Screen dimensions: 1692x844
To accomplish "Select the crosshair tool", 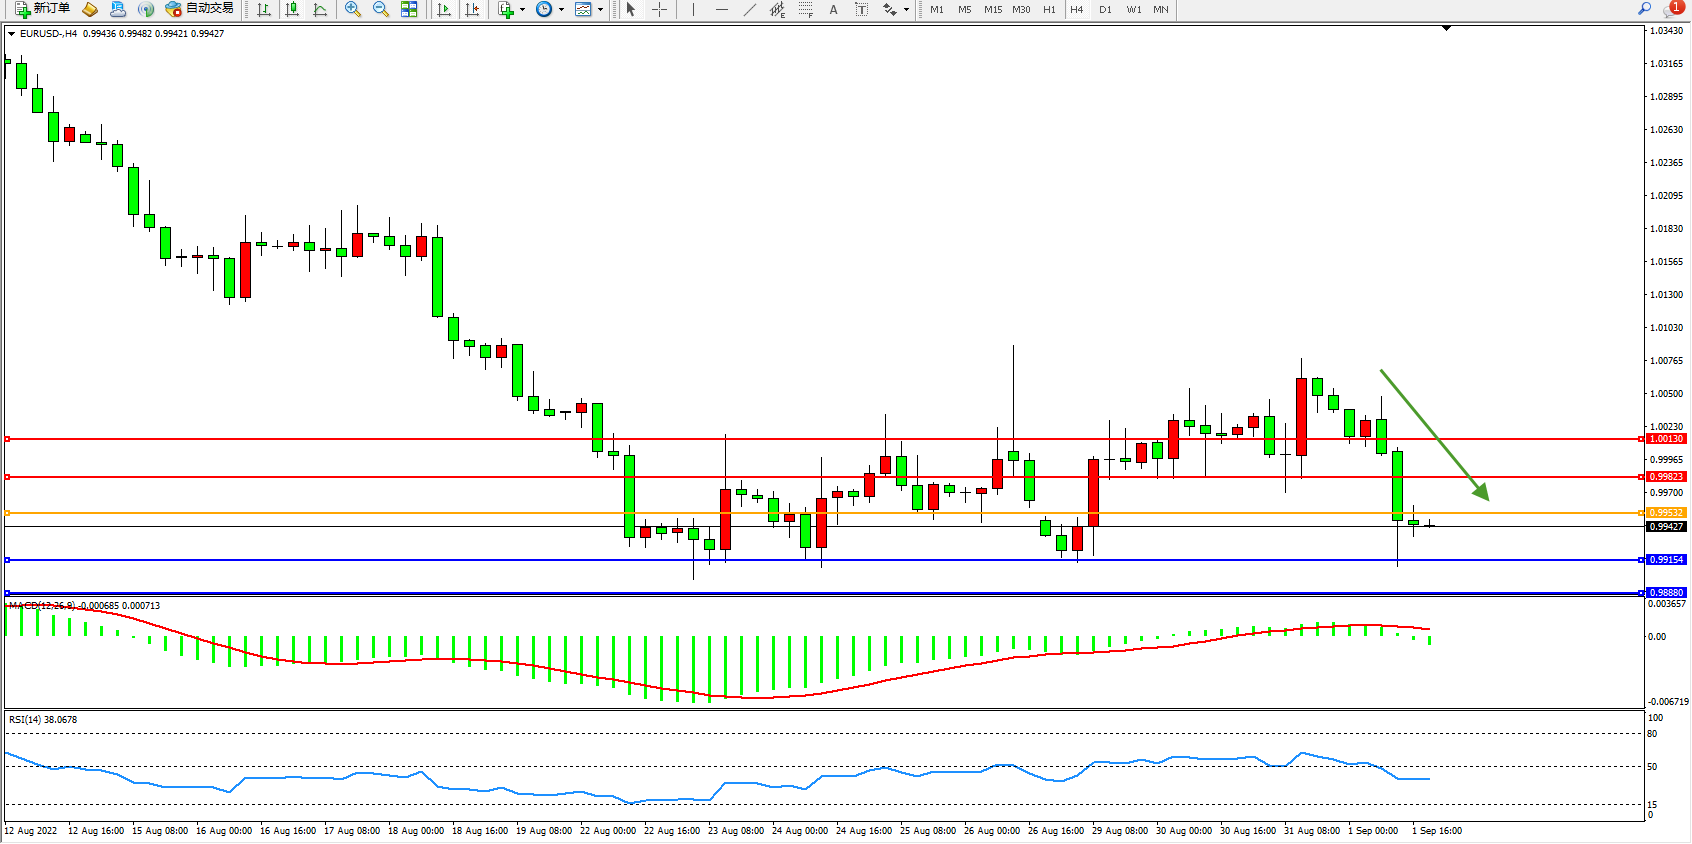I will (x=660, y=9).
